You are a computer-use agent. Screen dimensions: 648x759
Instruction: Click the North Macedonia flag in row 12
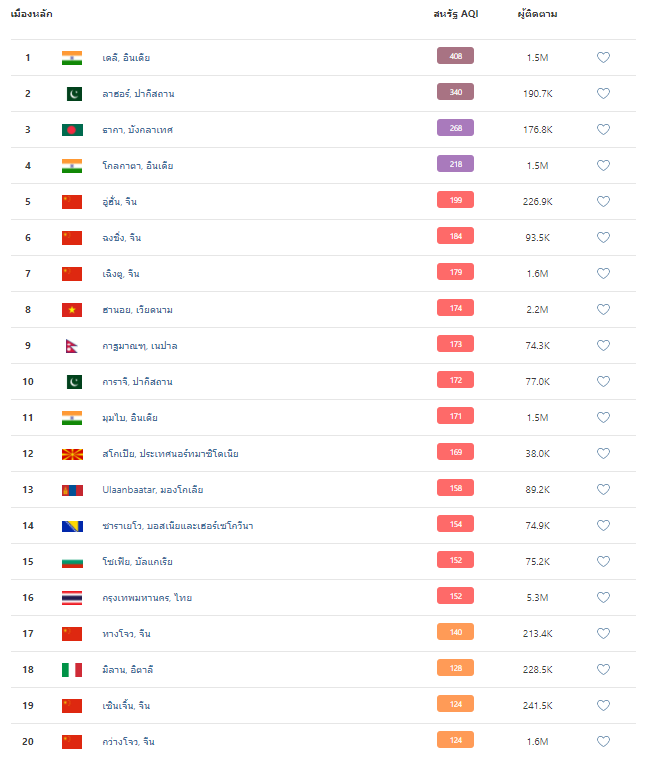click(72, 454)
